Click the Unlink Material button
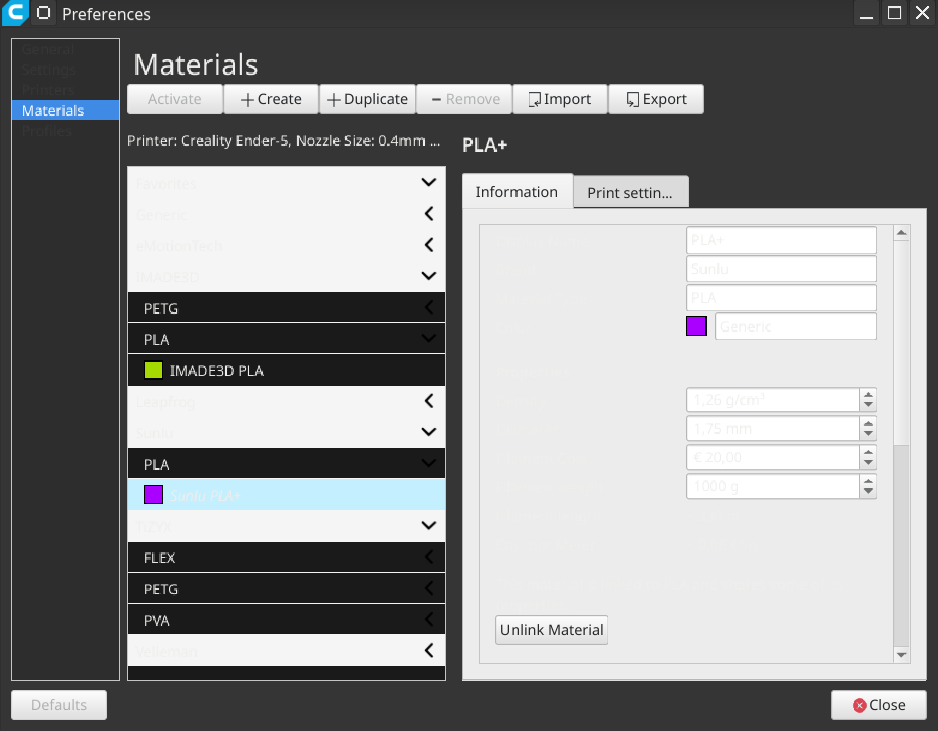The height and width of the screenshot is (731, 938). [x=552, y=630]
